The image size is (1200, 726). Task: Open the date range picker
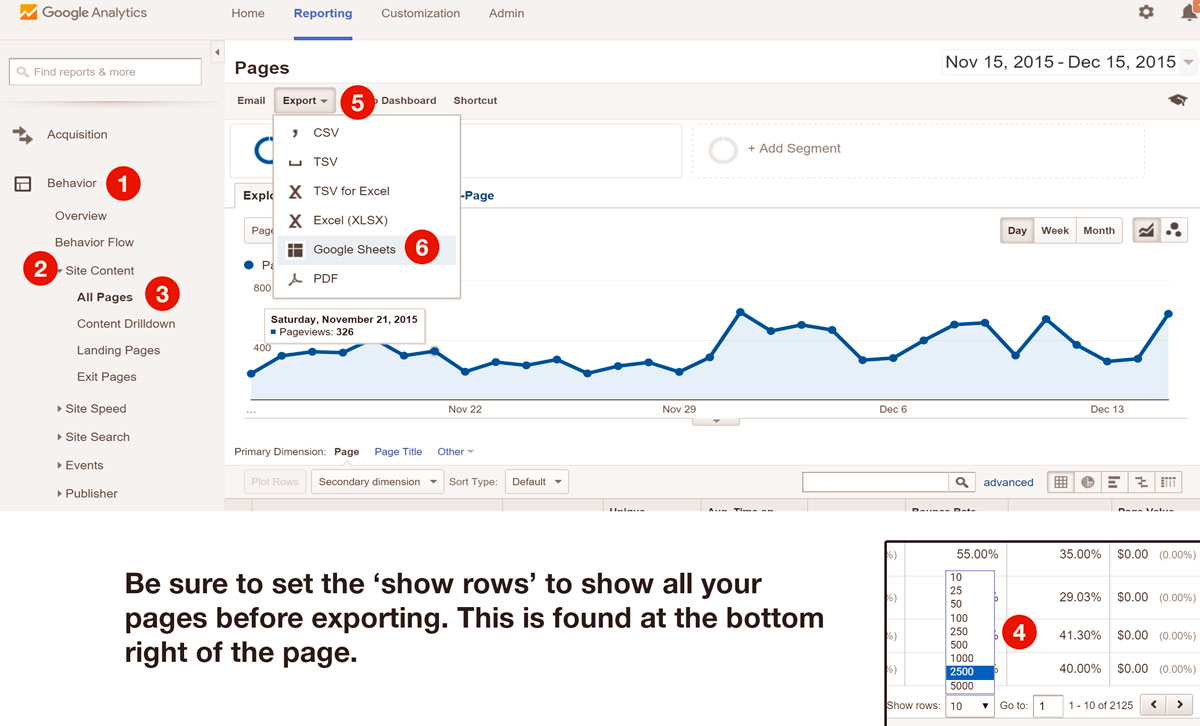pyautogui.click(x=1069, y=62)
